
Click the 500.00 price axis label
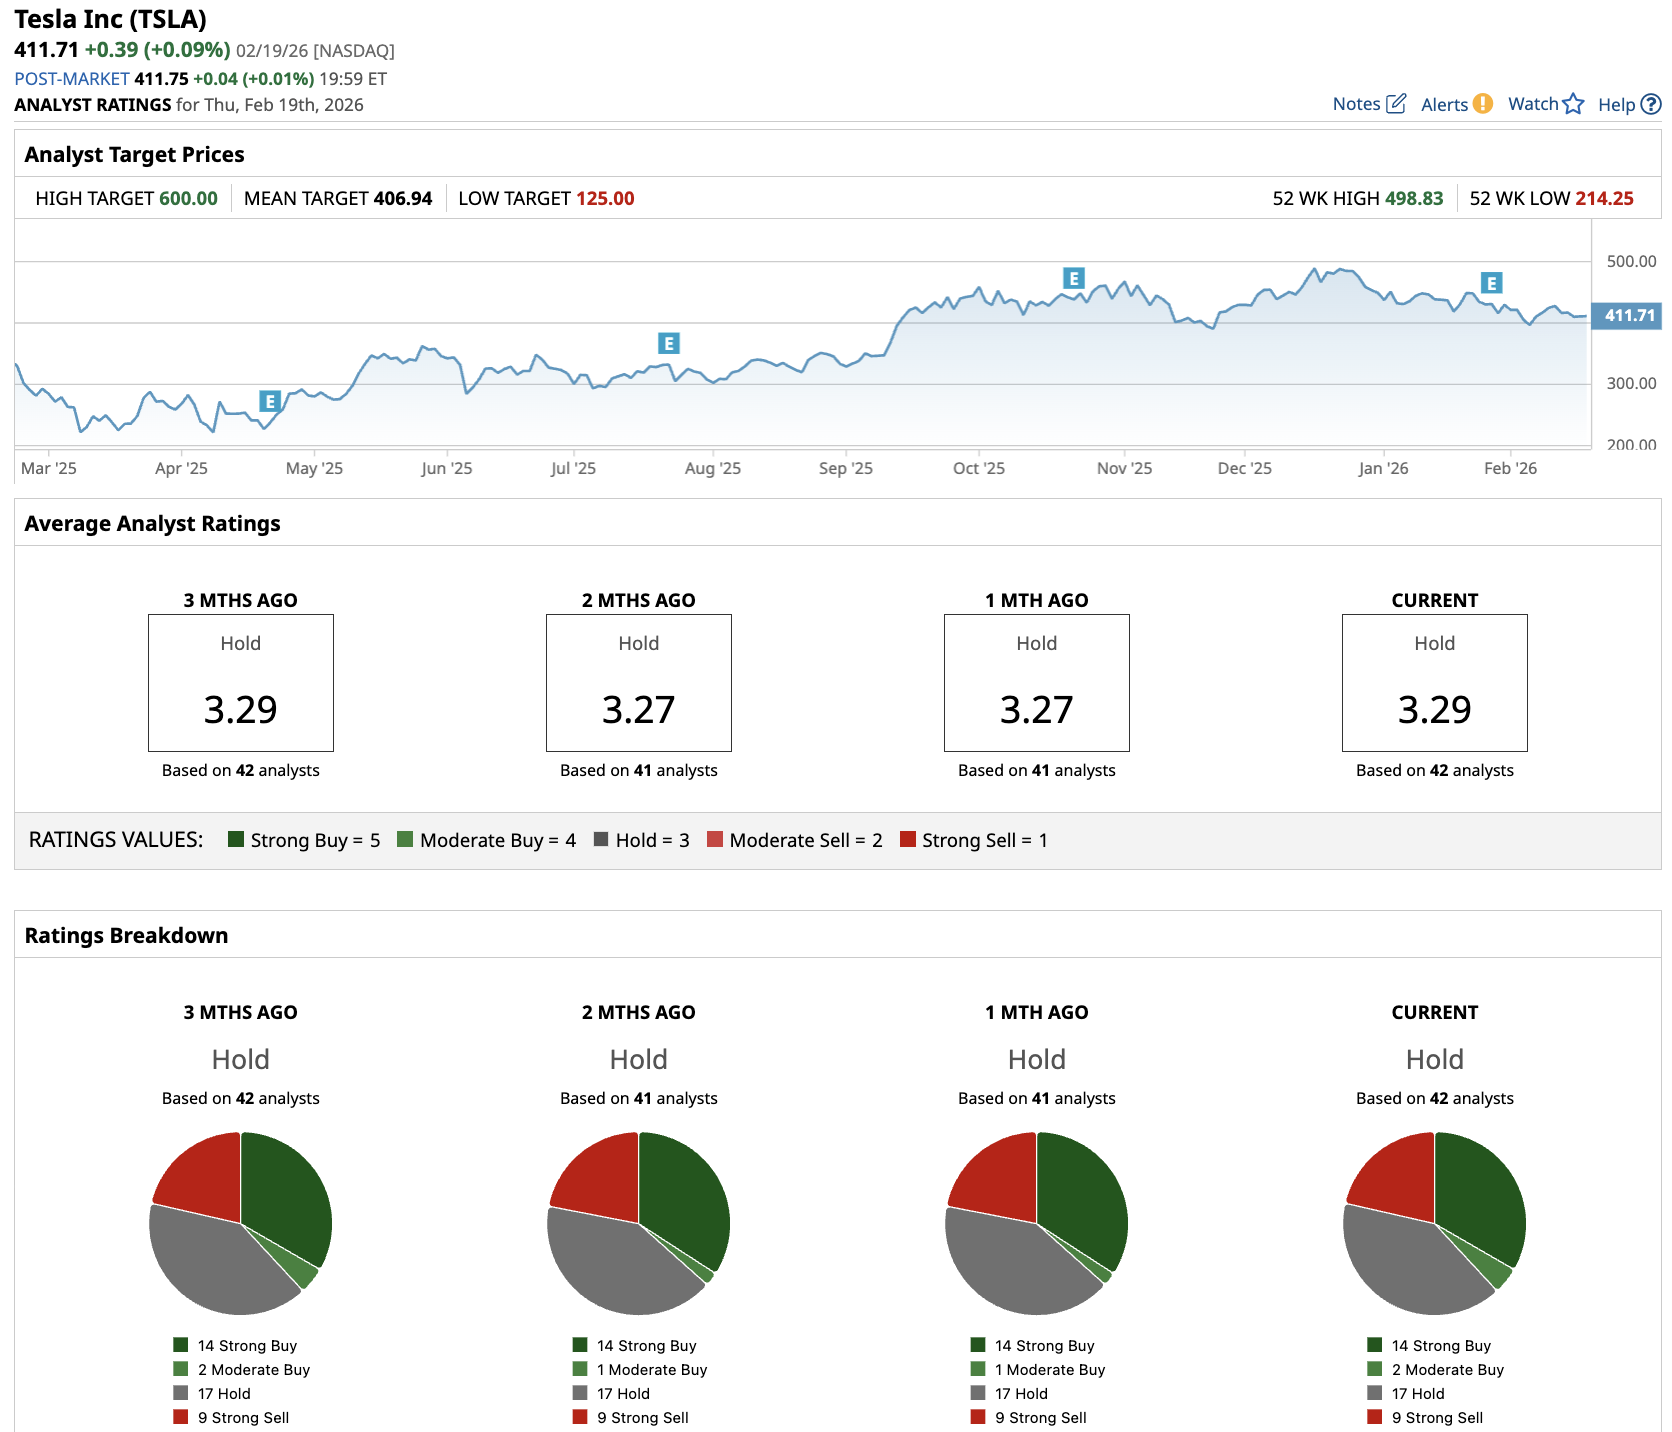(1632, 261)
